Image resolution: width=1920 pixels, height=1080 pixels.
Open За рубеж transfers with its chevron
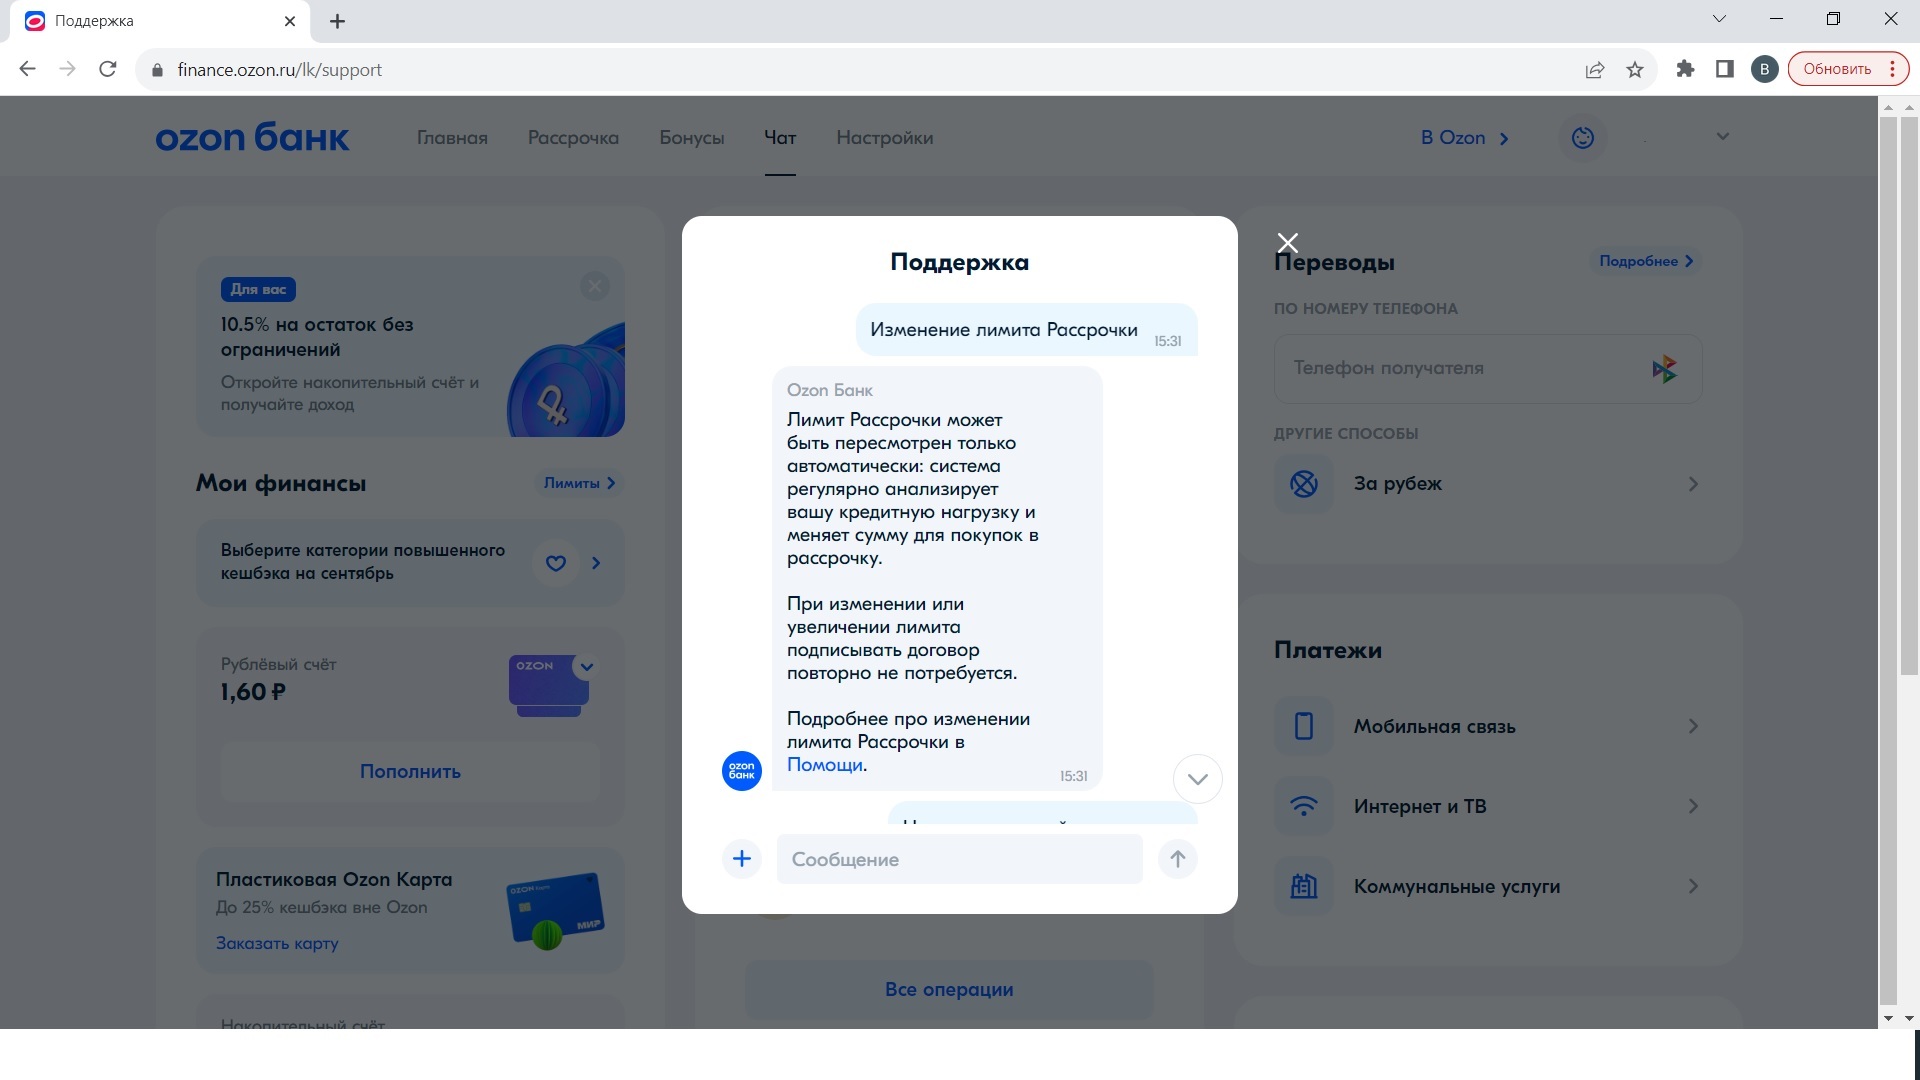tap(1693, 484)
